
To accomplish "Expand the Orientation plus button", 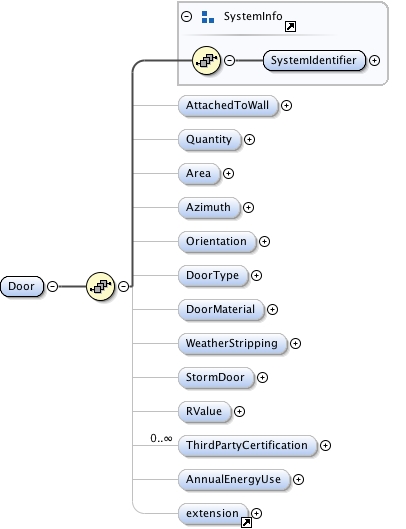I will tap(264, 241).
